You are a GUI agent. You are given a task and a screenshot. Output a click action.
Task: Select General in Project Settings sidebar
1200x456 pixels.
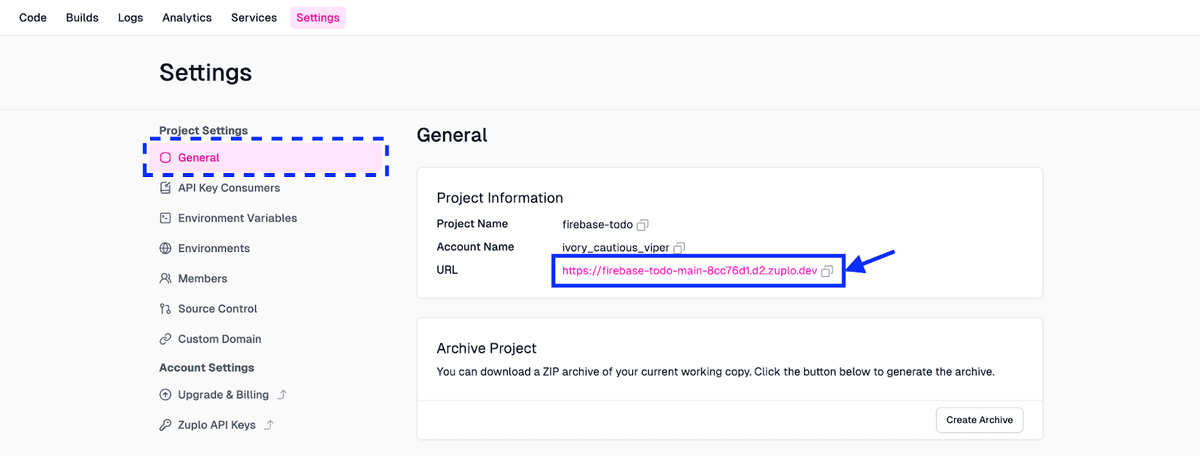click(198, 158)
